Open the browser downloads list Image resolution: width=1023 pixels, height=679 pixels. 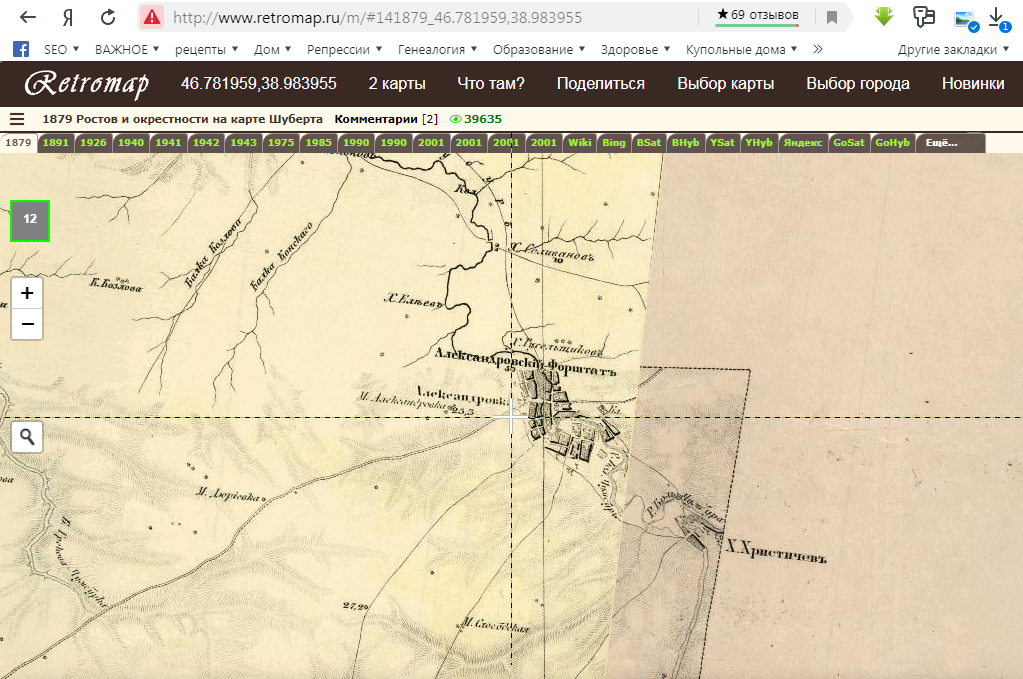pos(998,18)
